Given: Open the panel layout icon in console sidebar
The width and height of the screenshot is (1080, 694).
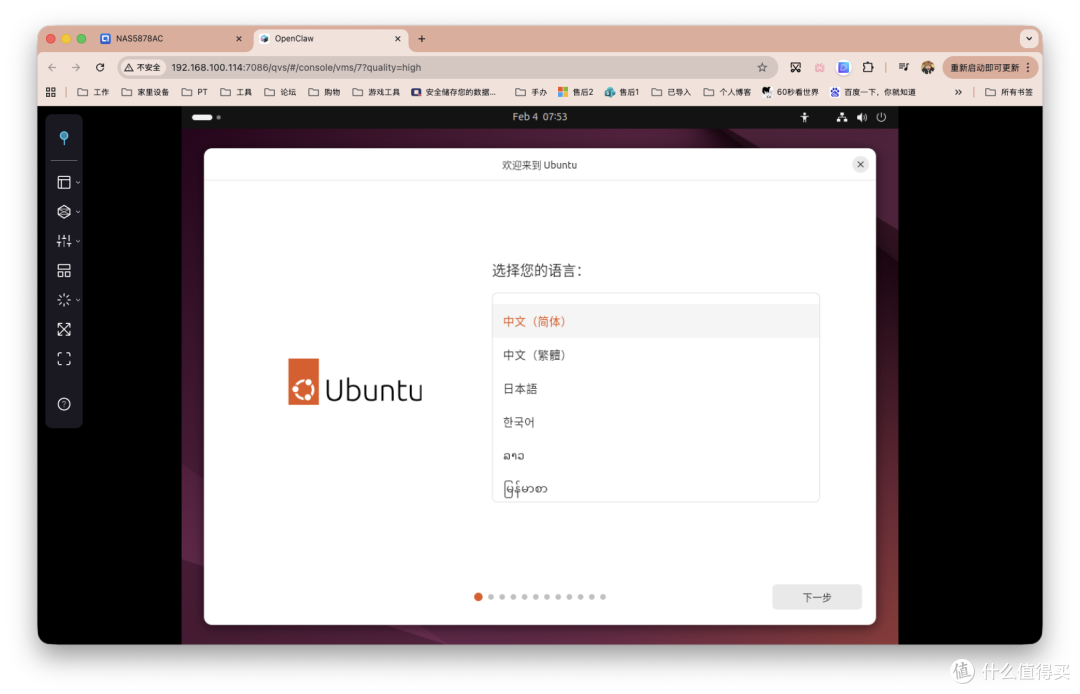Looking at the screenshot, I should [x=64, y=182].
